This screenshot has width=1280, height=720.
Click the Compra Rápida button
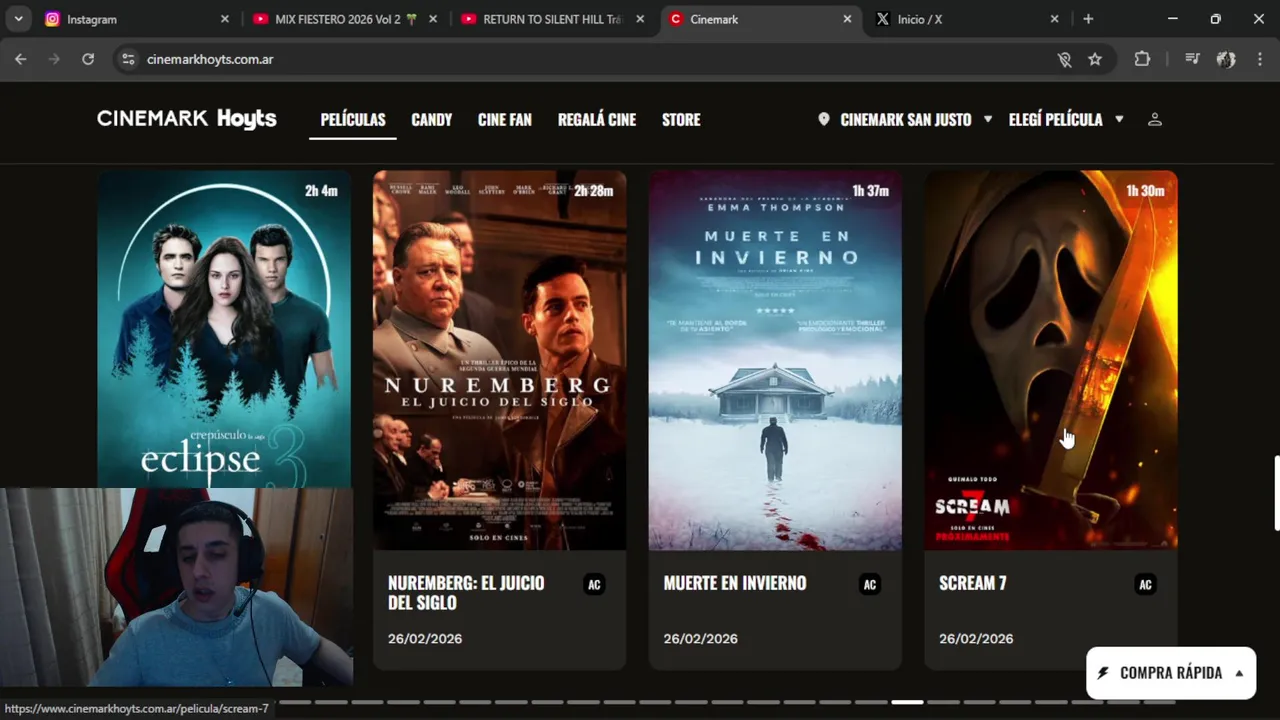[x=1171, y=673]
